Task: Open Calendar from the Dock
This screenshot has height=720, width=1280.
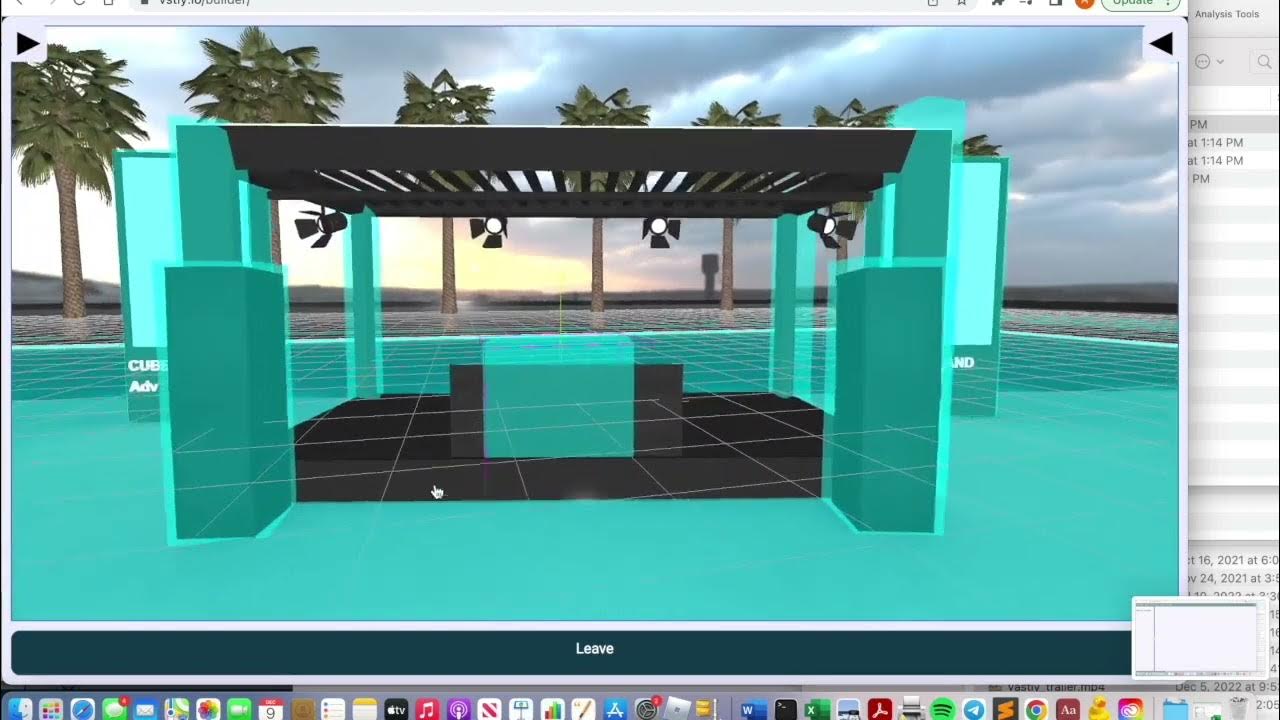Action: pos(270,709)
